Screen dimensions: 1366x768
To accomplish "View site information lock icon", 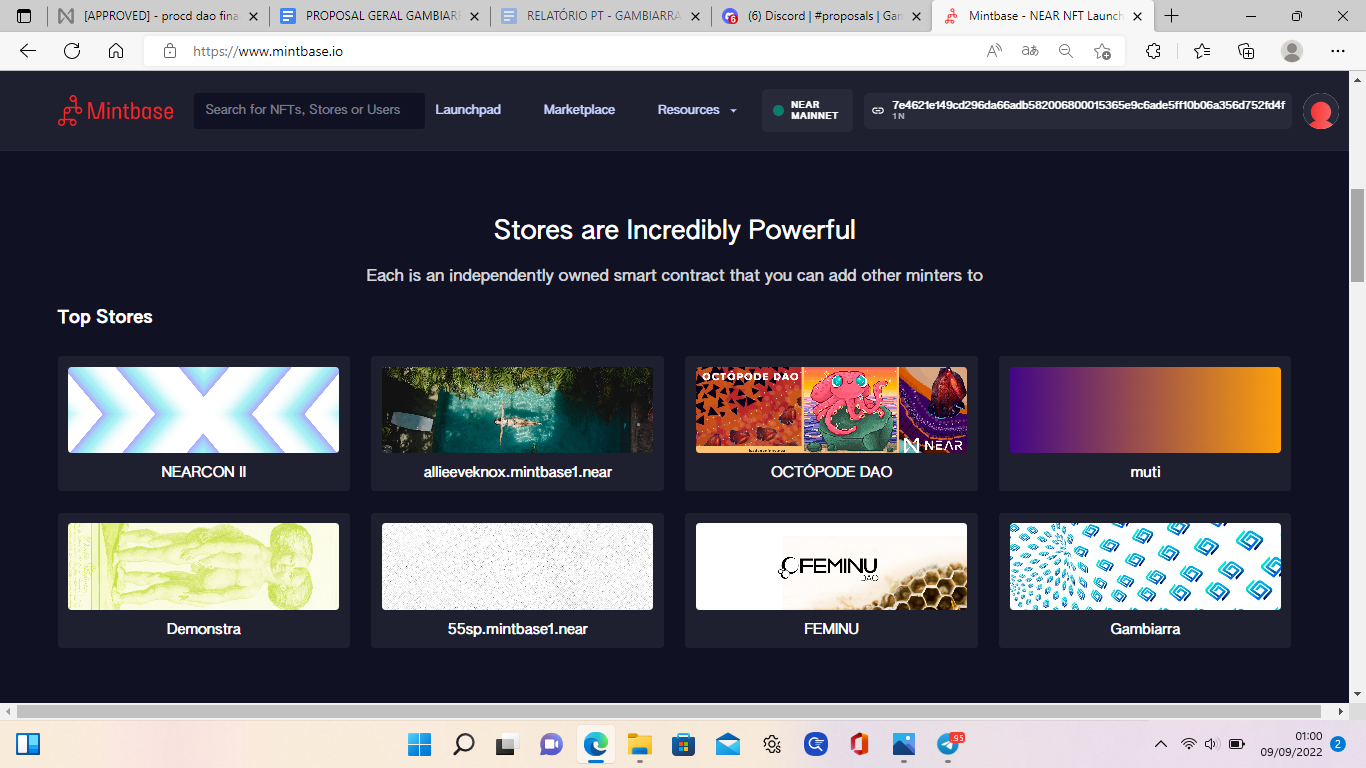I will tap(170, 51).
